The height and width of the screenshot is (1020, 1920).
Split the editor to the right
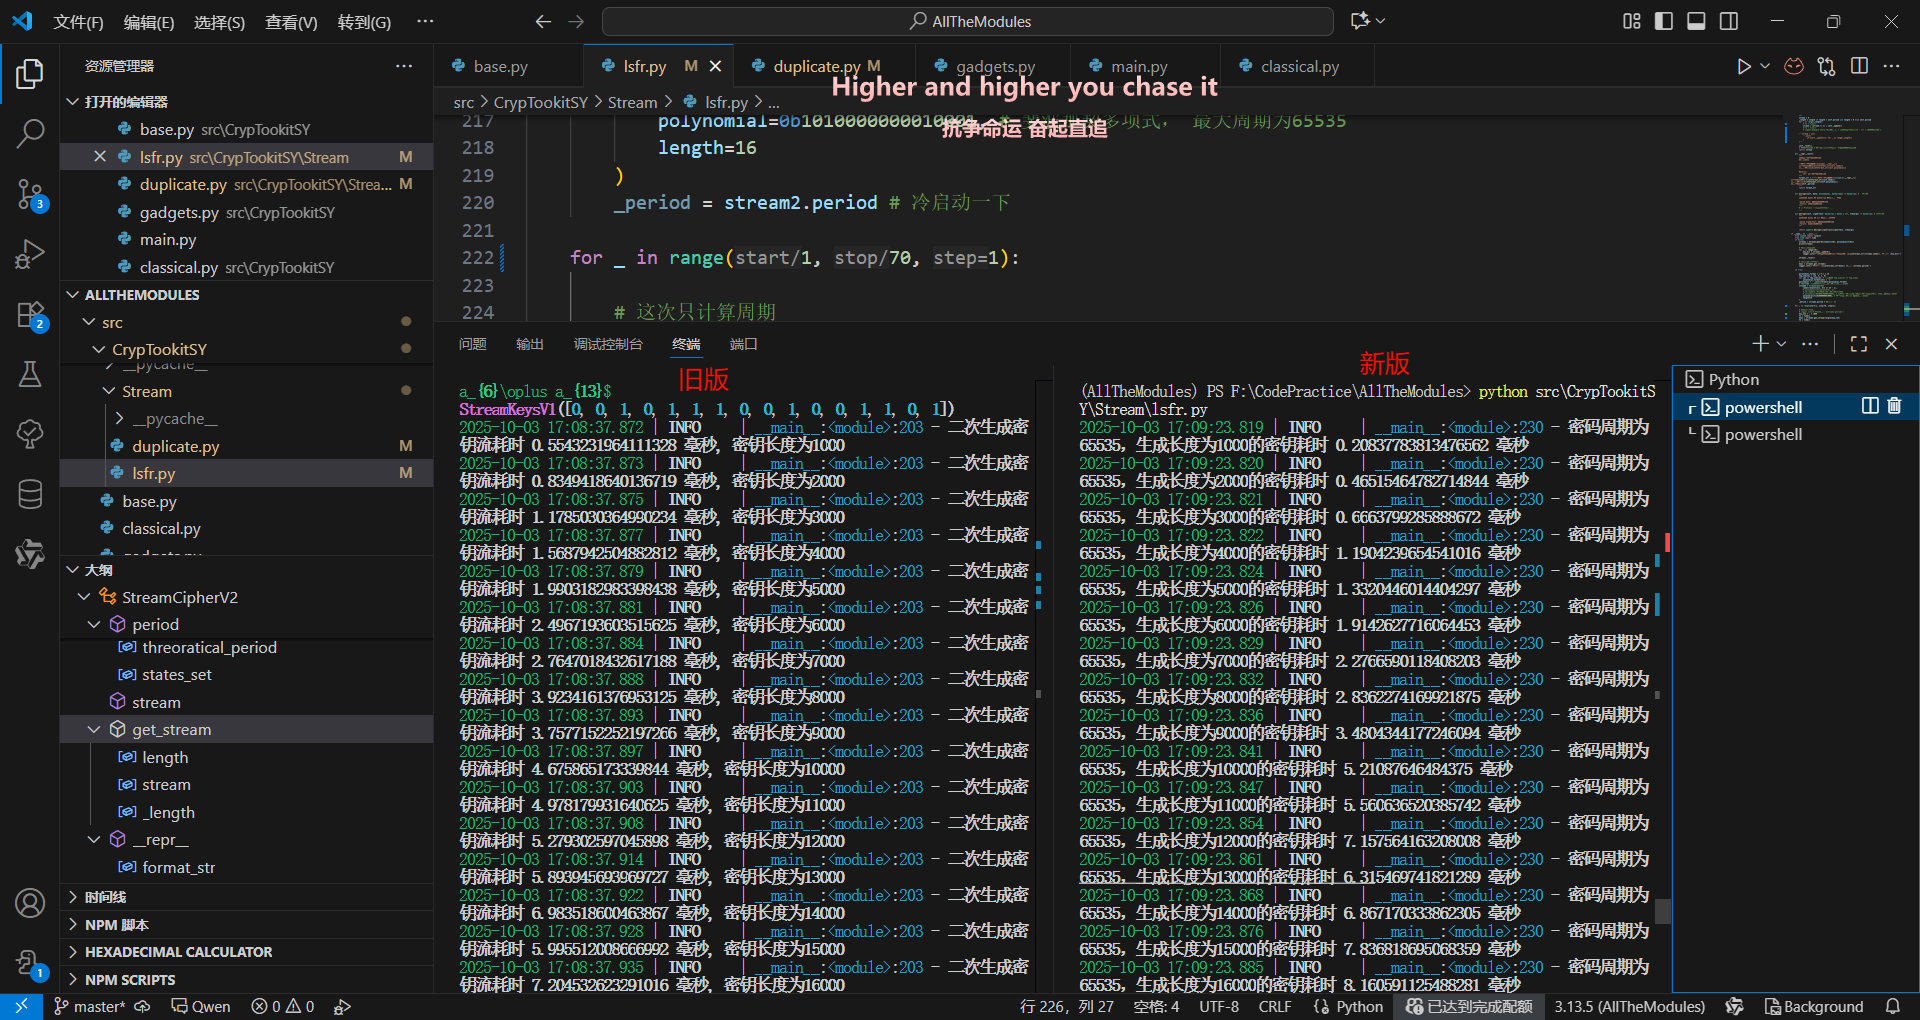[1859, 66]
